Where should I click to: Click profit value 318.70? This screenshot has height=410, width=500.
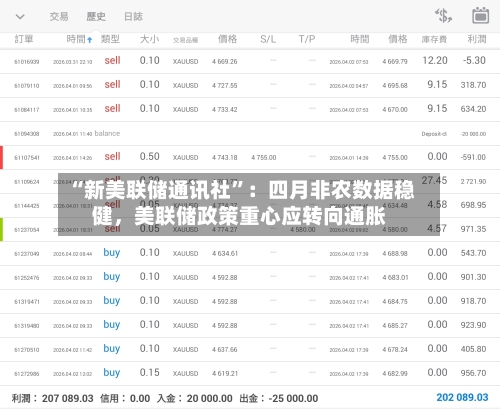(473, 85)
